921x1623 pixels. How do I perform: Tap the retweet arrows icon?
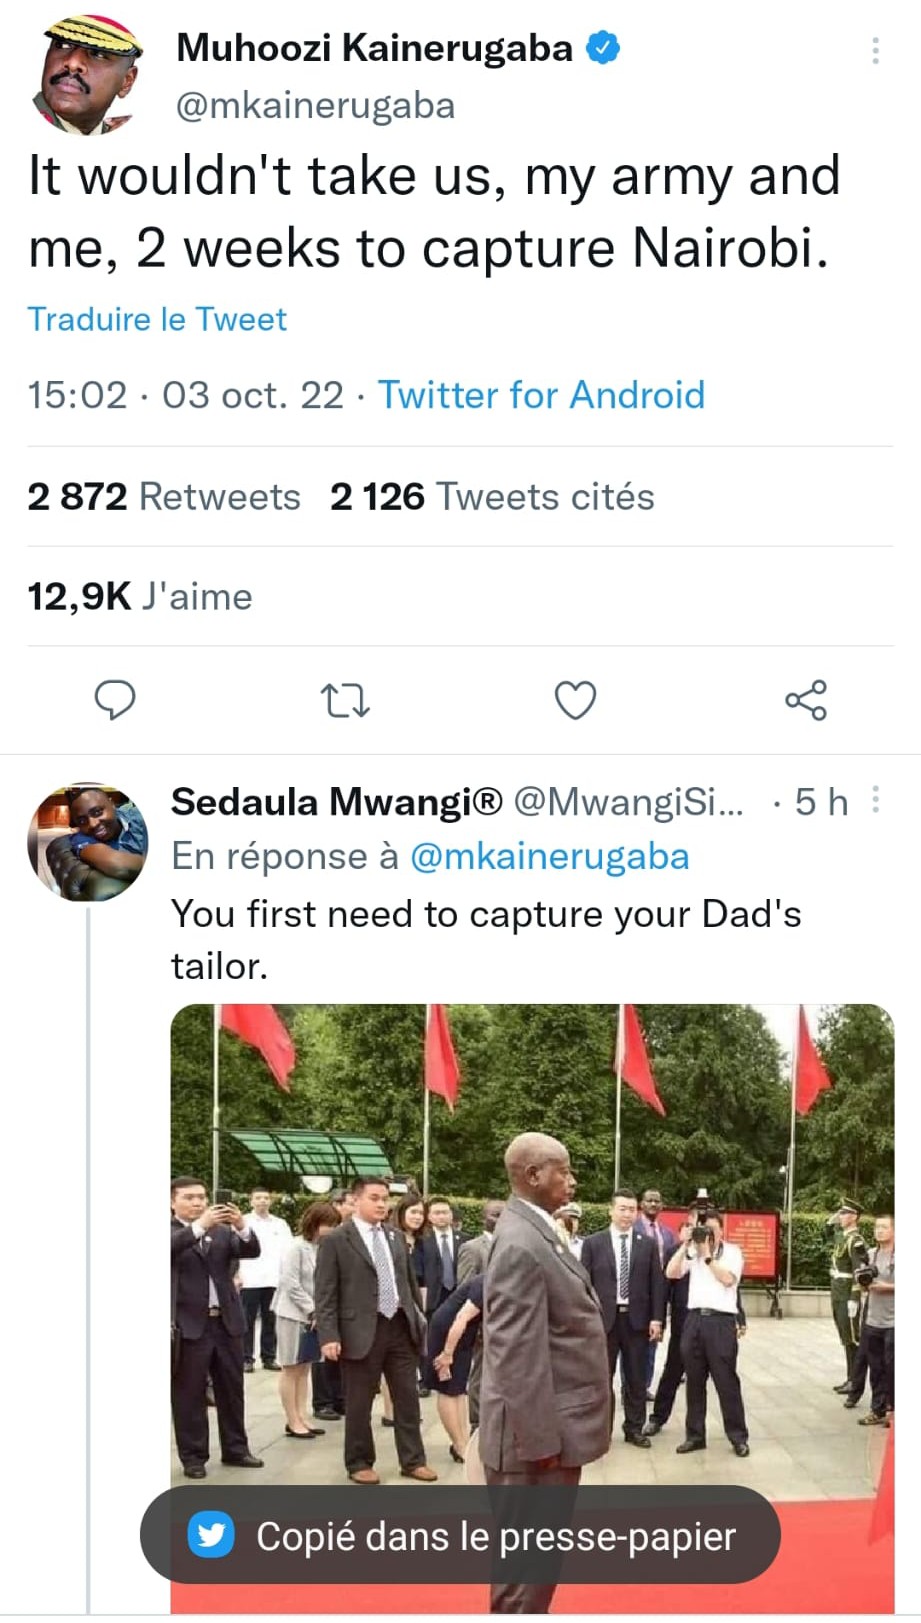[x=346, y=701]
